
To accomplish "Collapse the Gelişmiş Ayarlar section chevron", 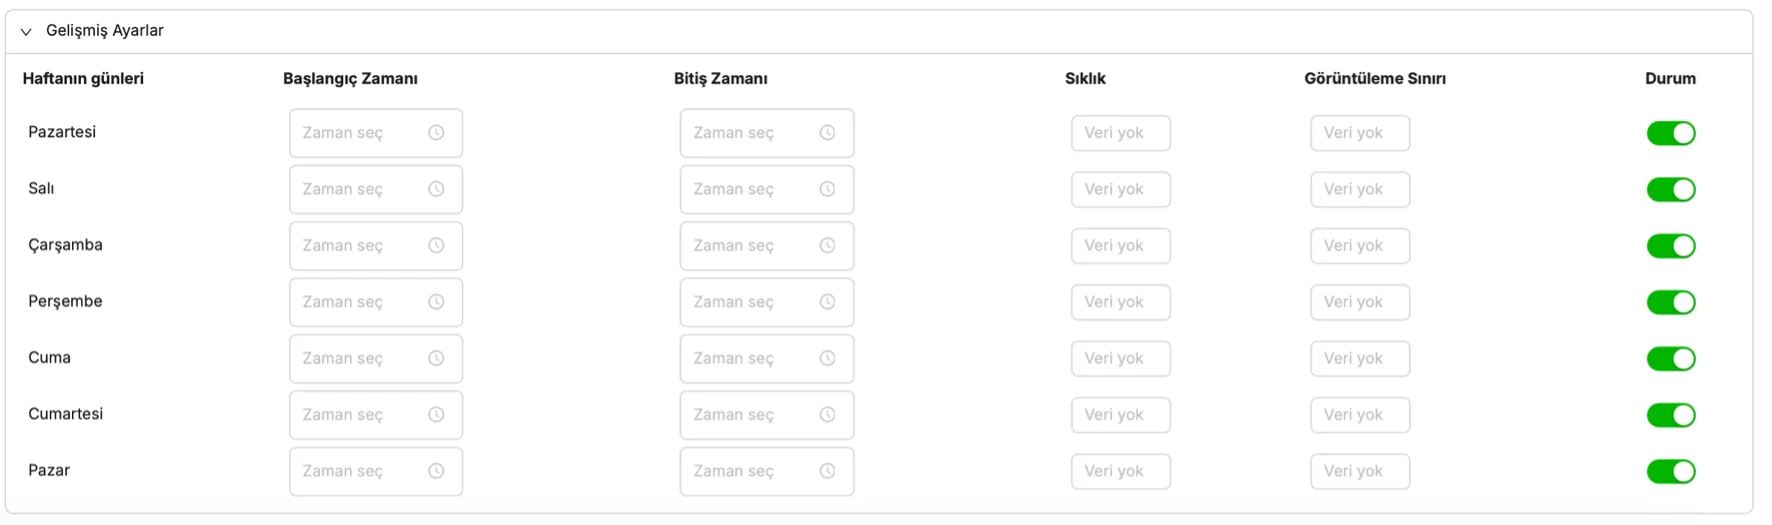I will coord(26,31).
